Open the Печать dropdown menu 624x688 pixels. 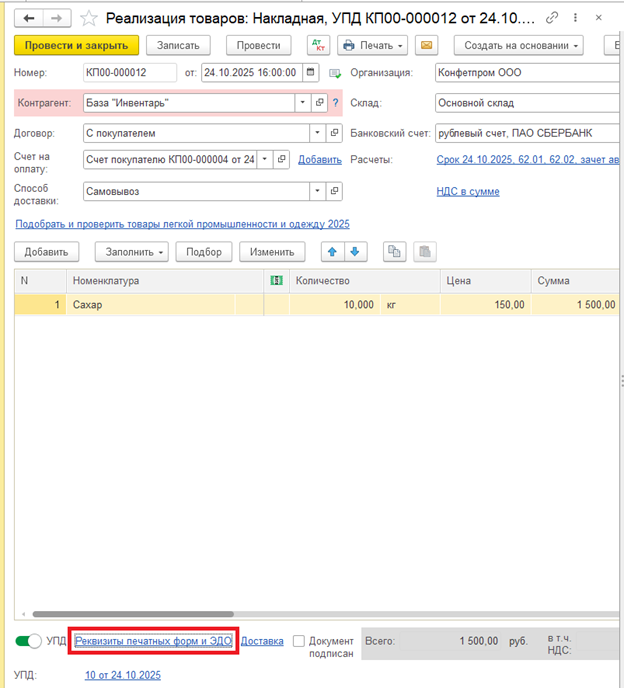click(x=372, y=45)
